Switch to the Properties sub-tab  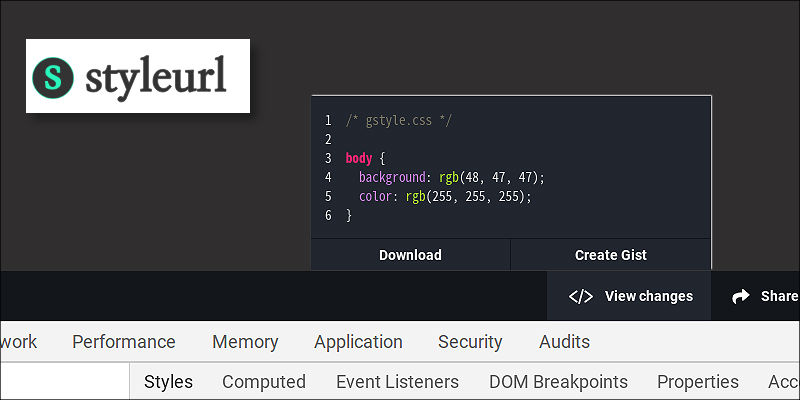[697, 382]
